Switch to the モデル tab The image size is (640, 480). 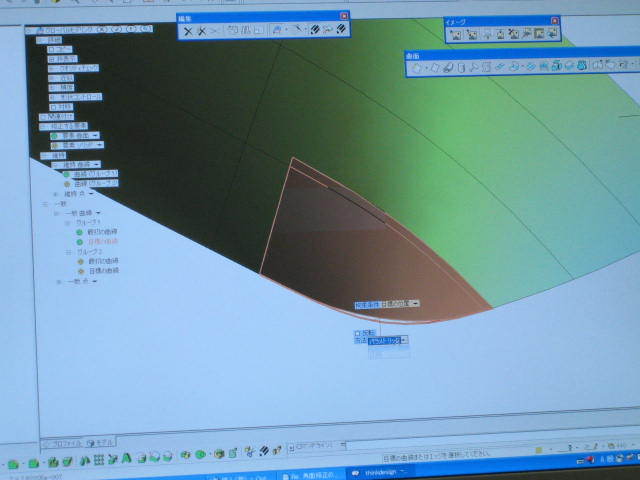tap(100, 442)
